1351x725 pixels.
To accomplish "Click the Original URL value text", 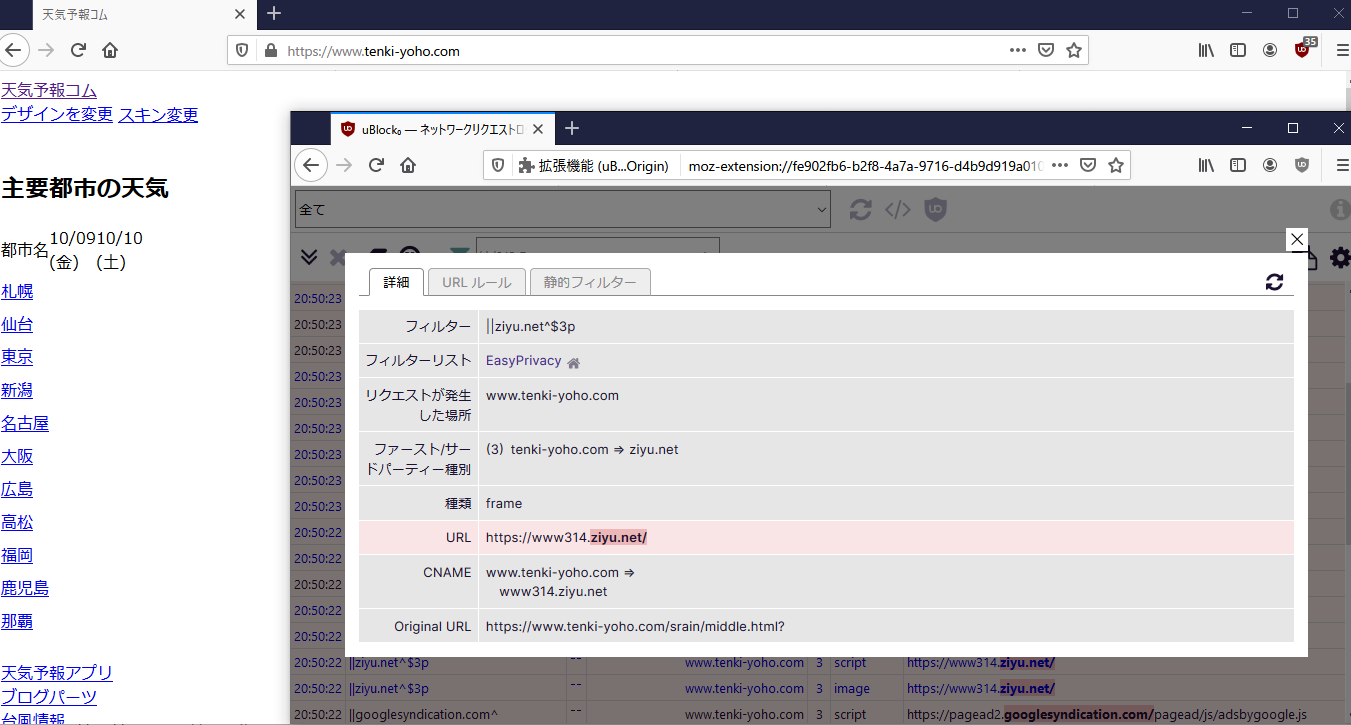I will (x=635, y=626).
